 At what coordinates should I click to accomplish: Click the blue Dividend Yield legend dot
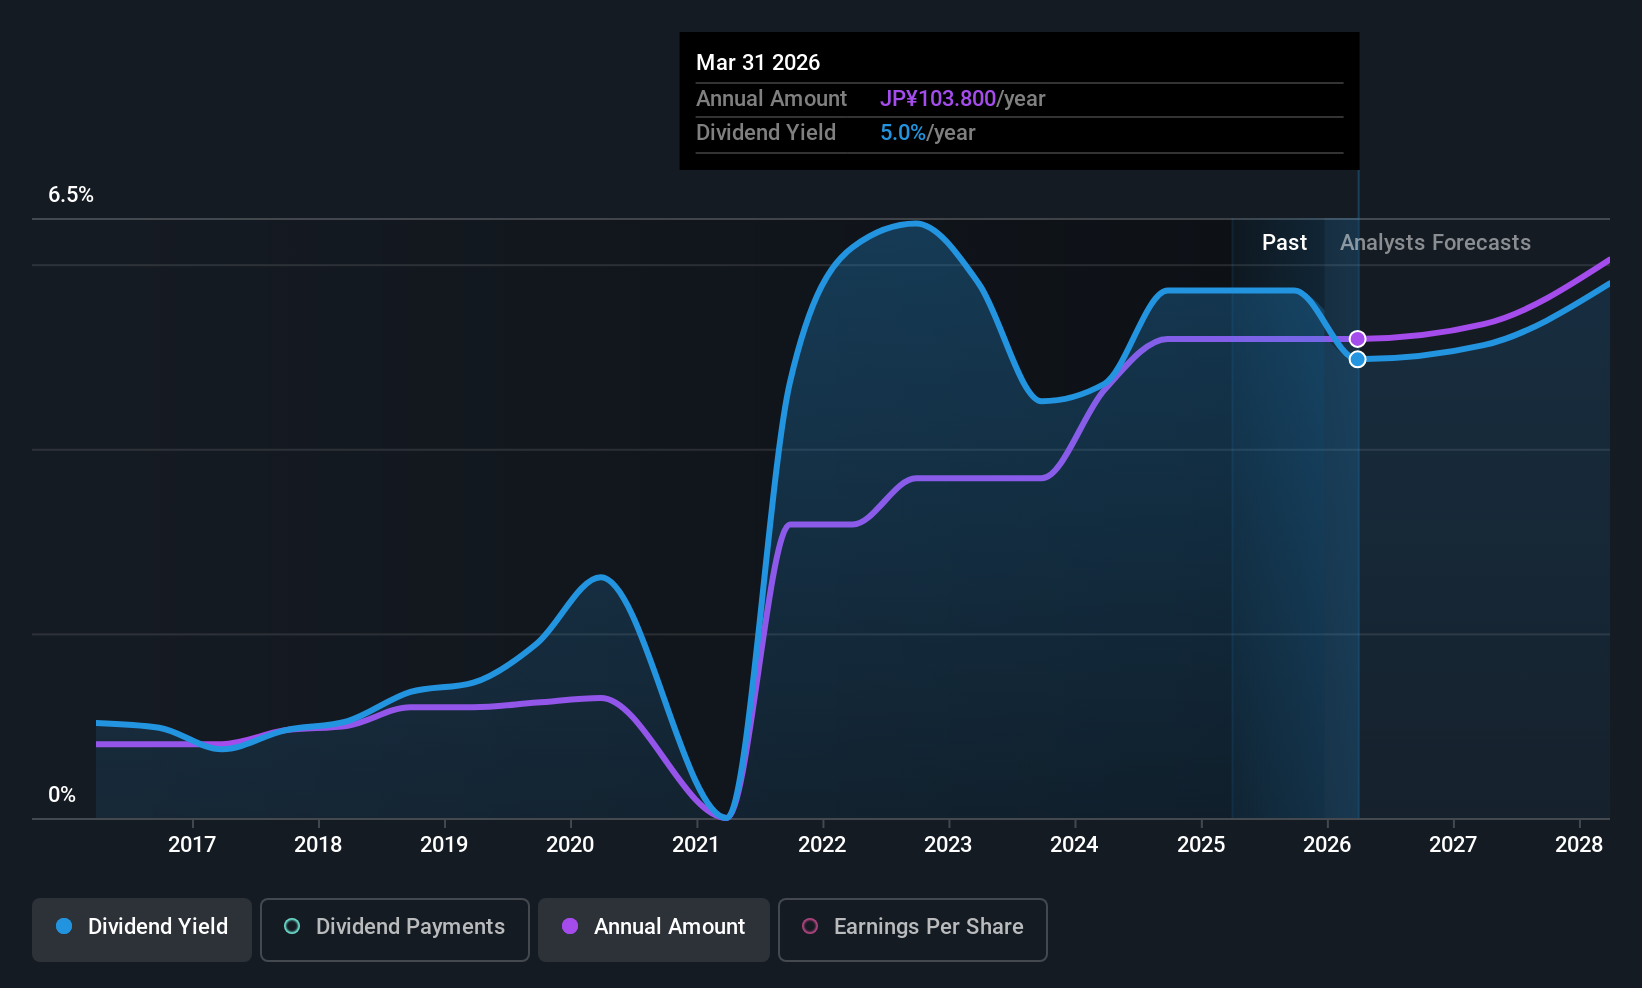[x=64, y=926]
